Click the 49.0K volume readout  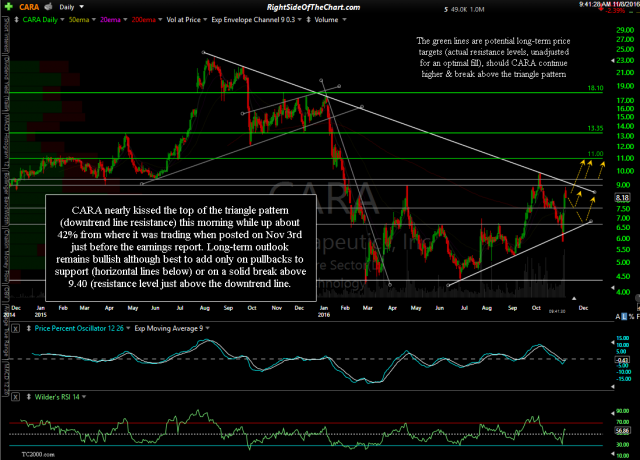pos(459,9)
